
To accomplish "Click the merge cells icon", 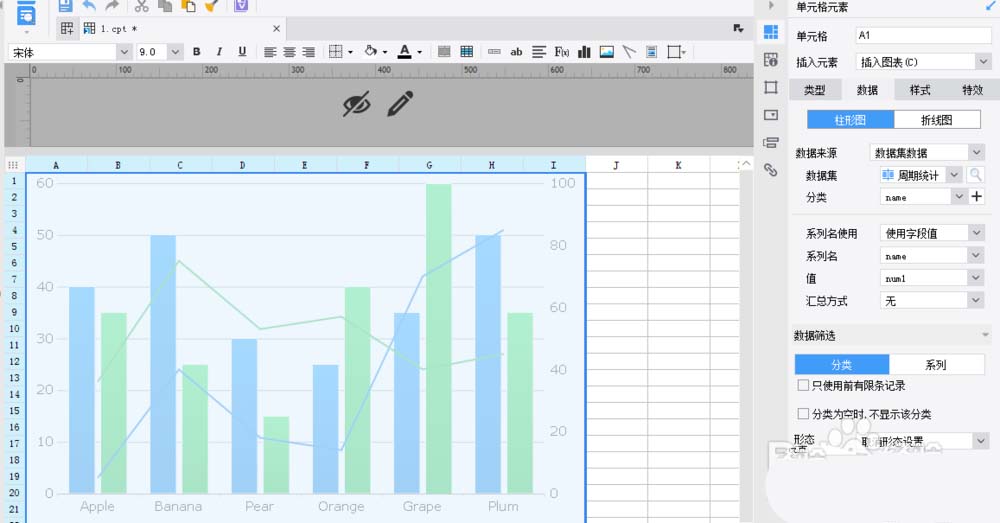I will (x=445, y=52).
